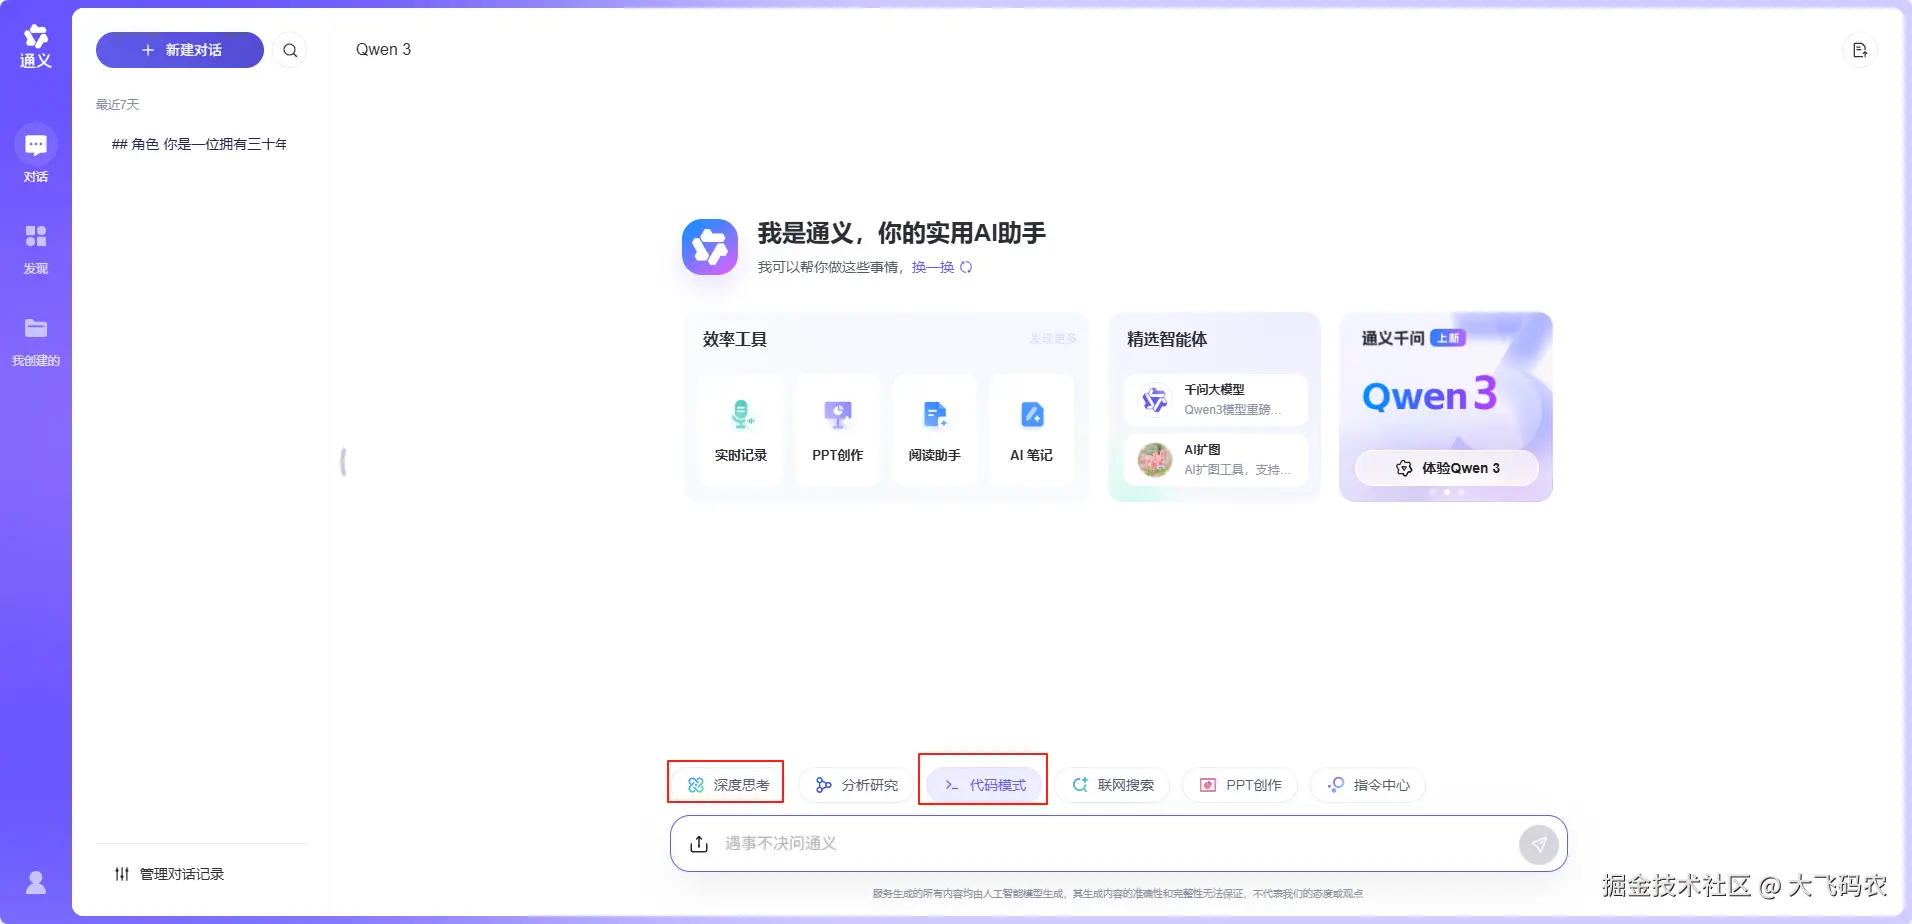
Task: Start a new chat with 新建对话
Action: click(180, 50)
